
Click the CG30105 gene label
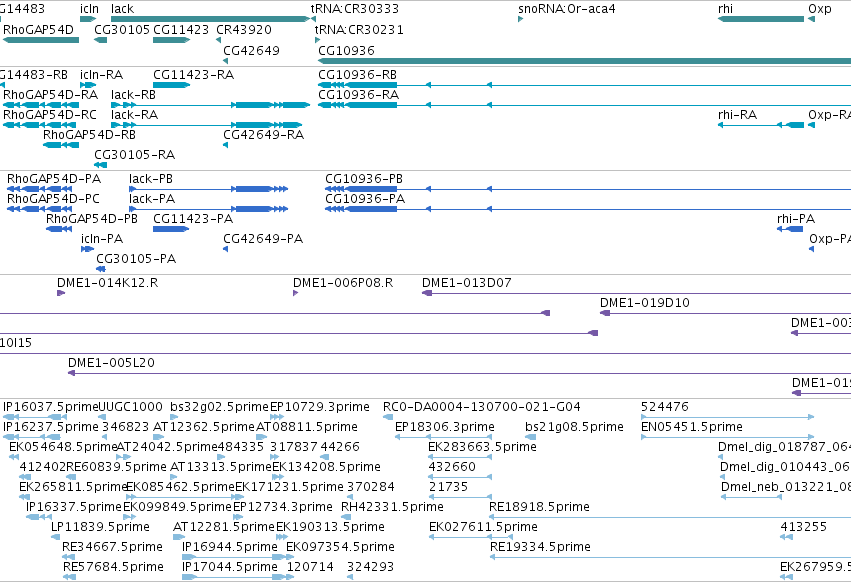click(122, 29)
